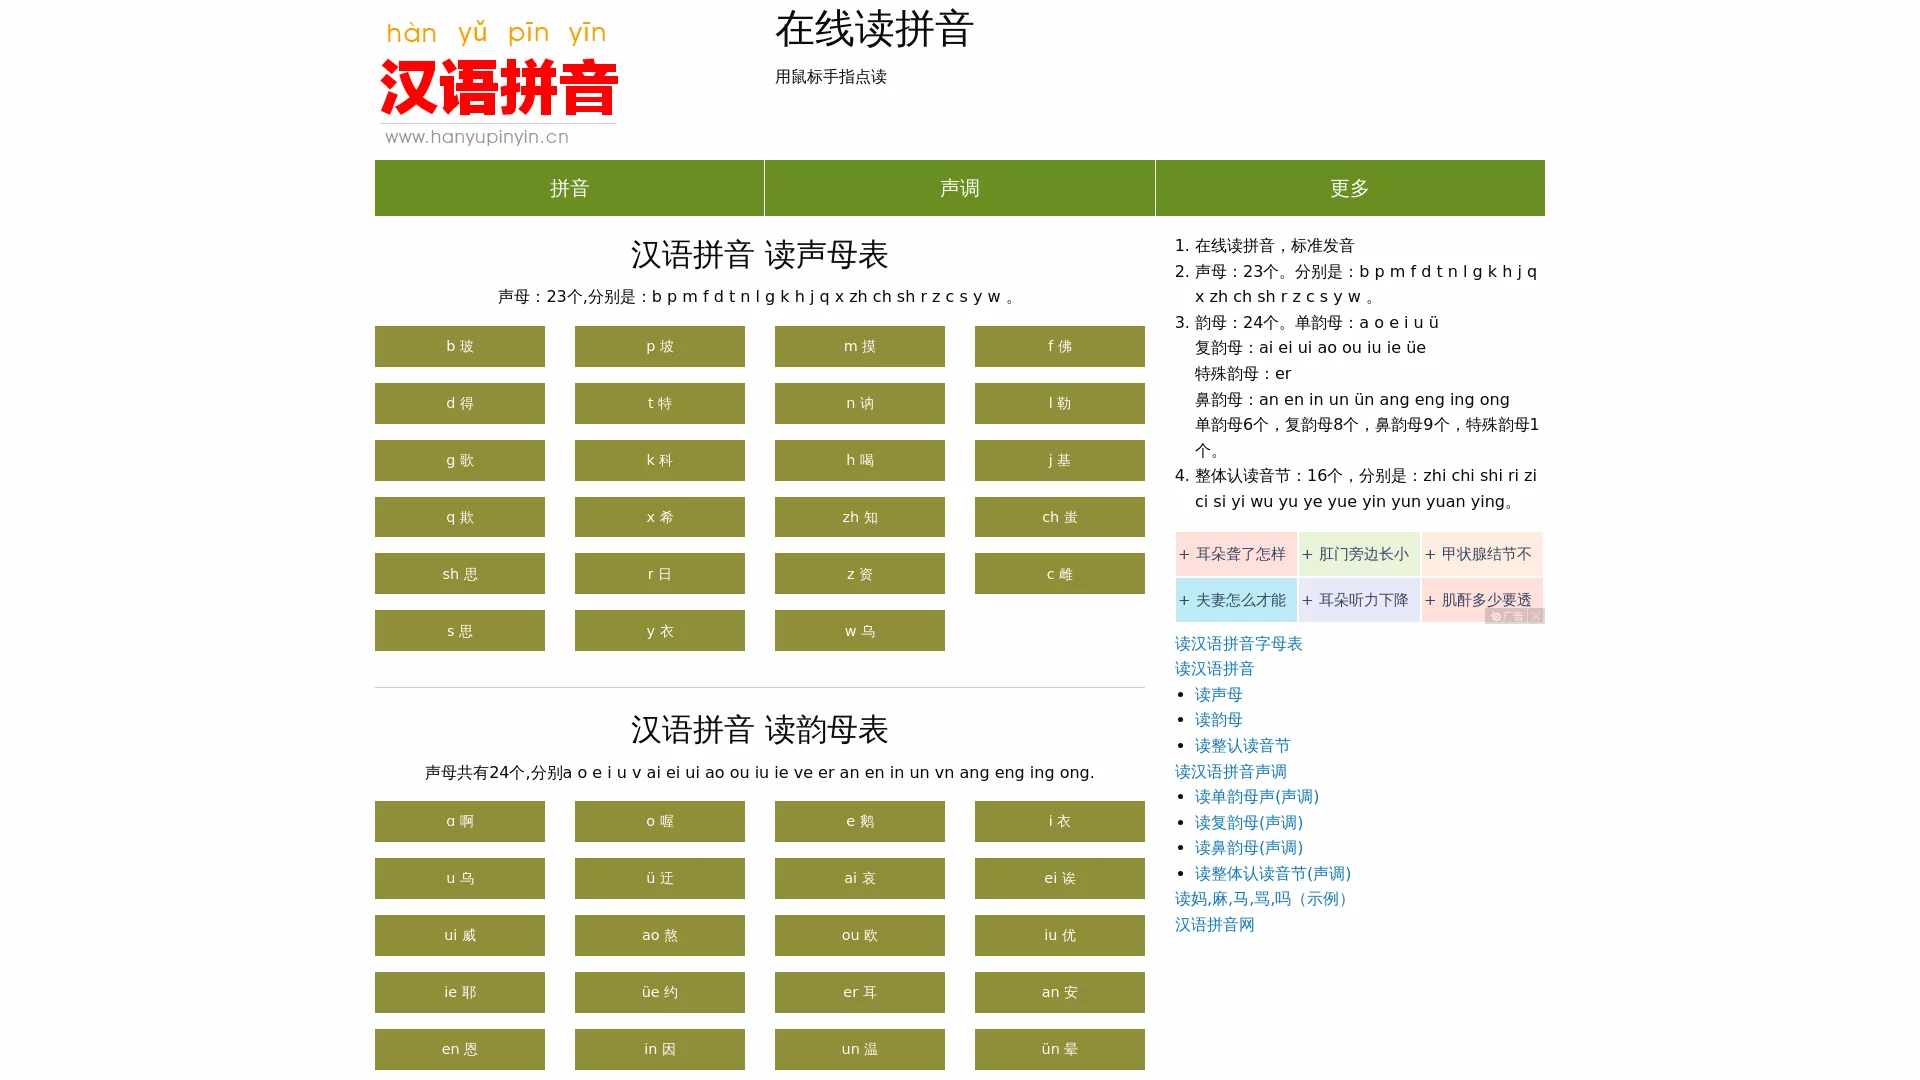Play the pinyin 'b 坡' sound button

click(459, 346)
